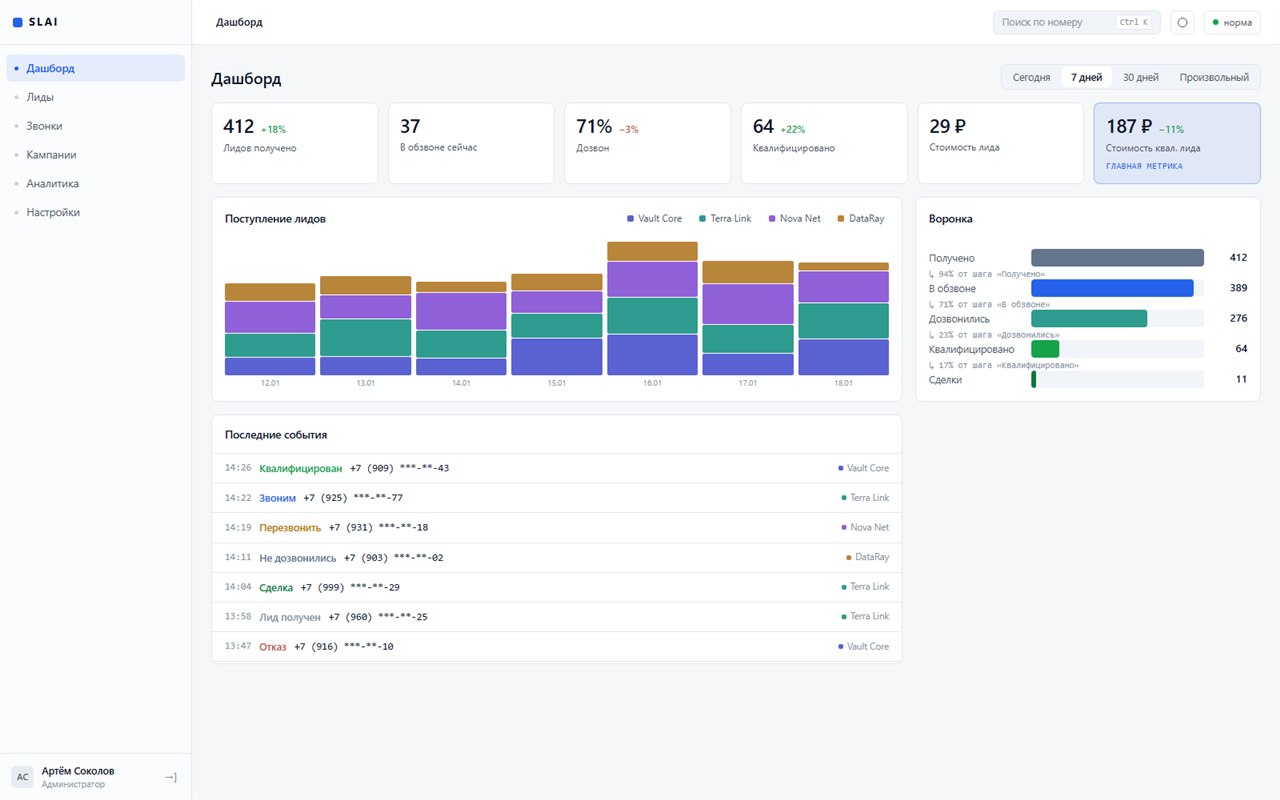Click the AC user avatar
The image size is (1280, 800).
tap(22, 777)
